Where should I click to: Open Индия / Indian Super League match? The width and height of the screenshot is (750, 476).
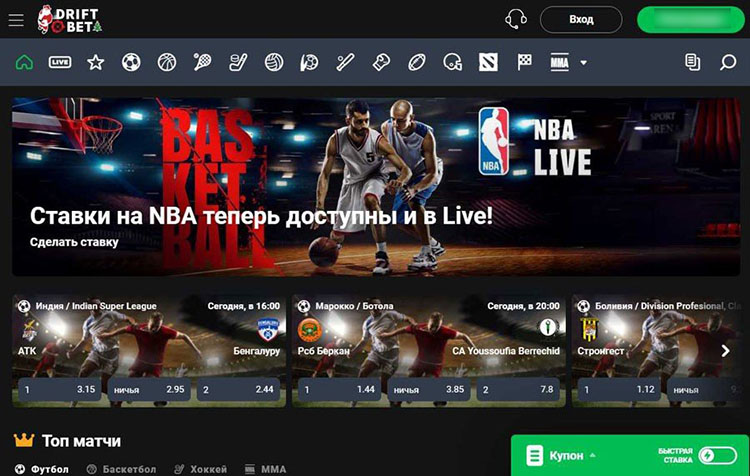(149, 351)
